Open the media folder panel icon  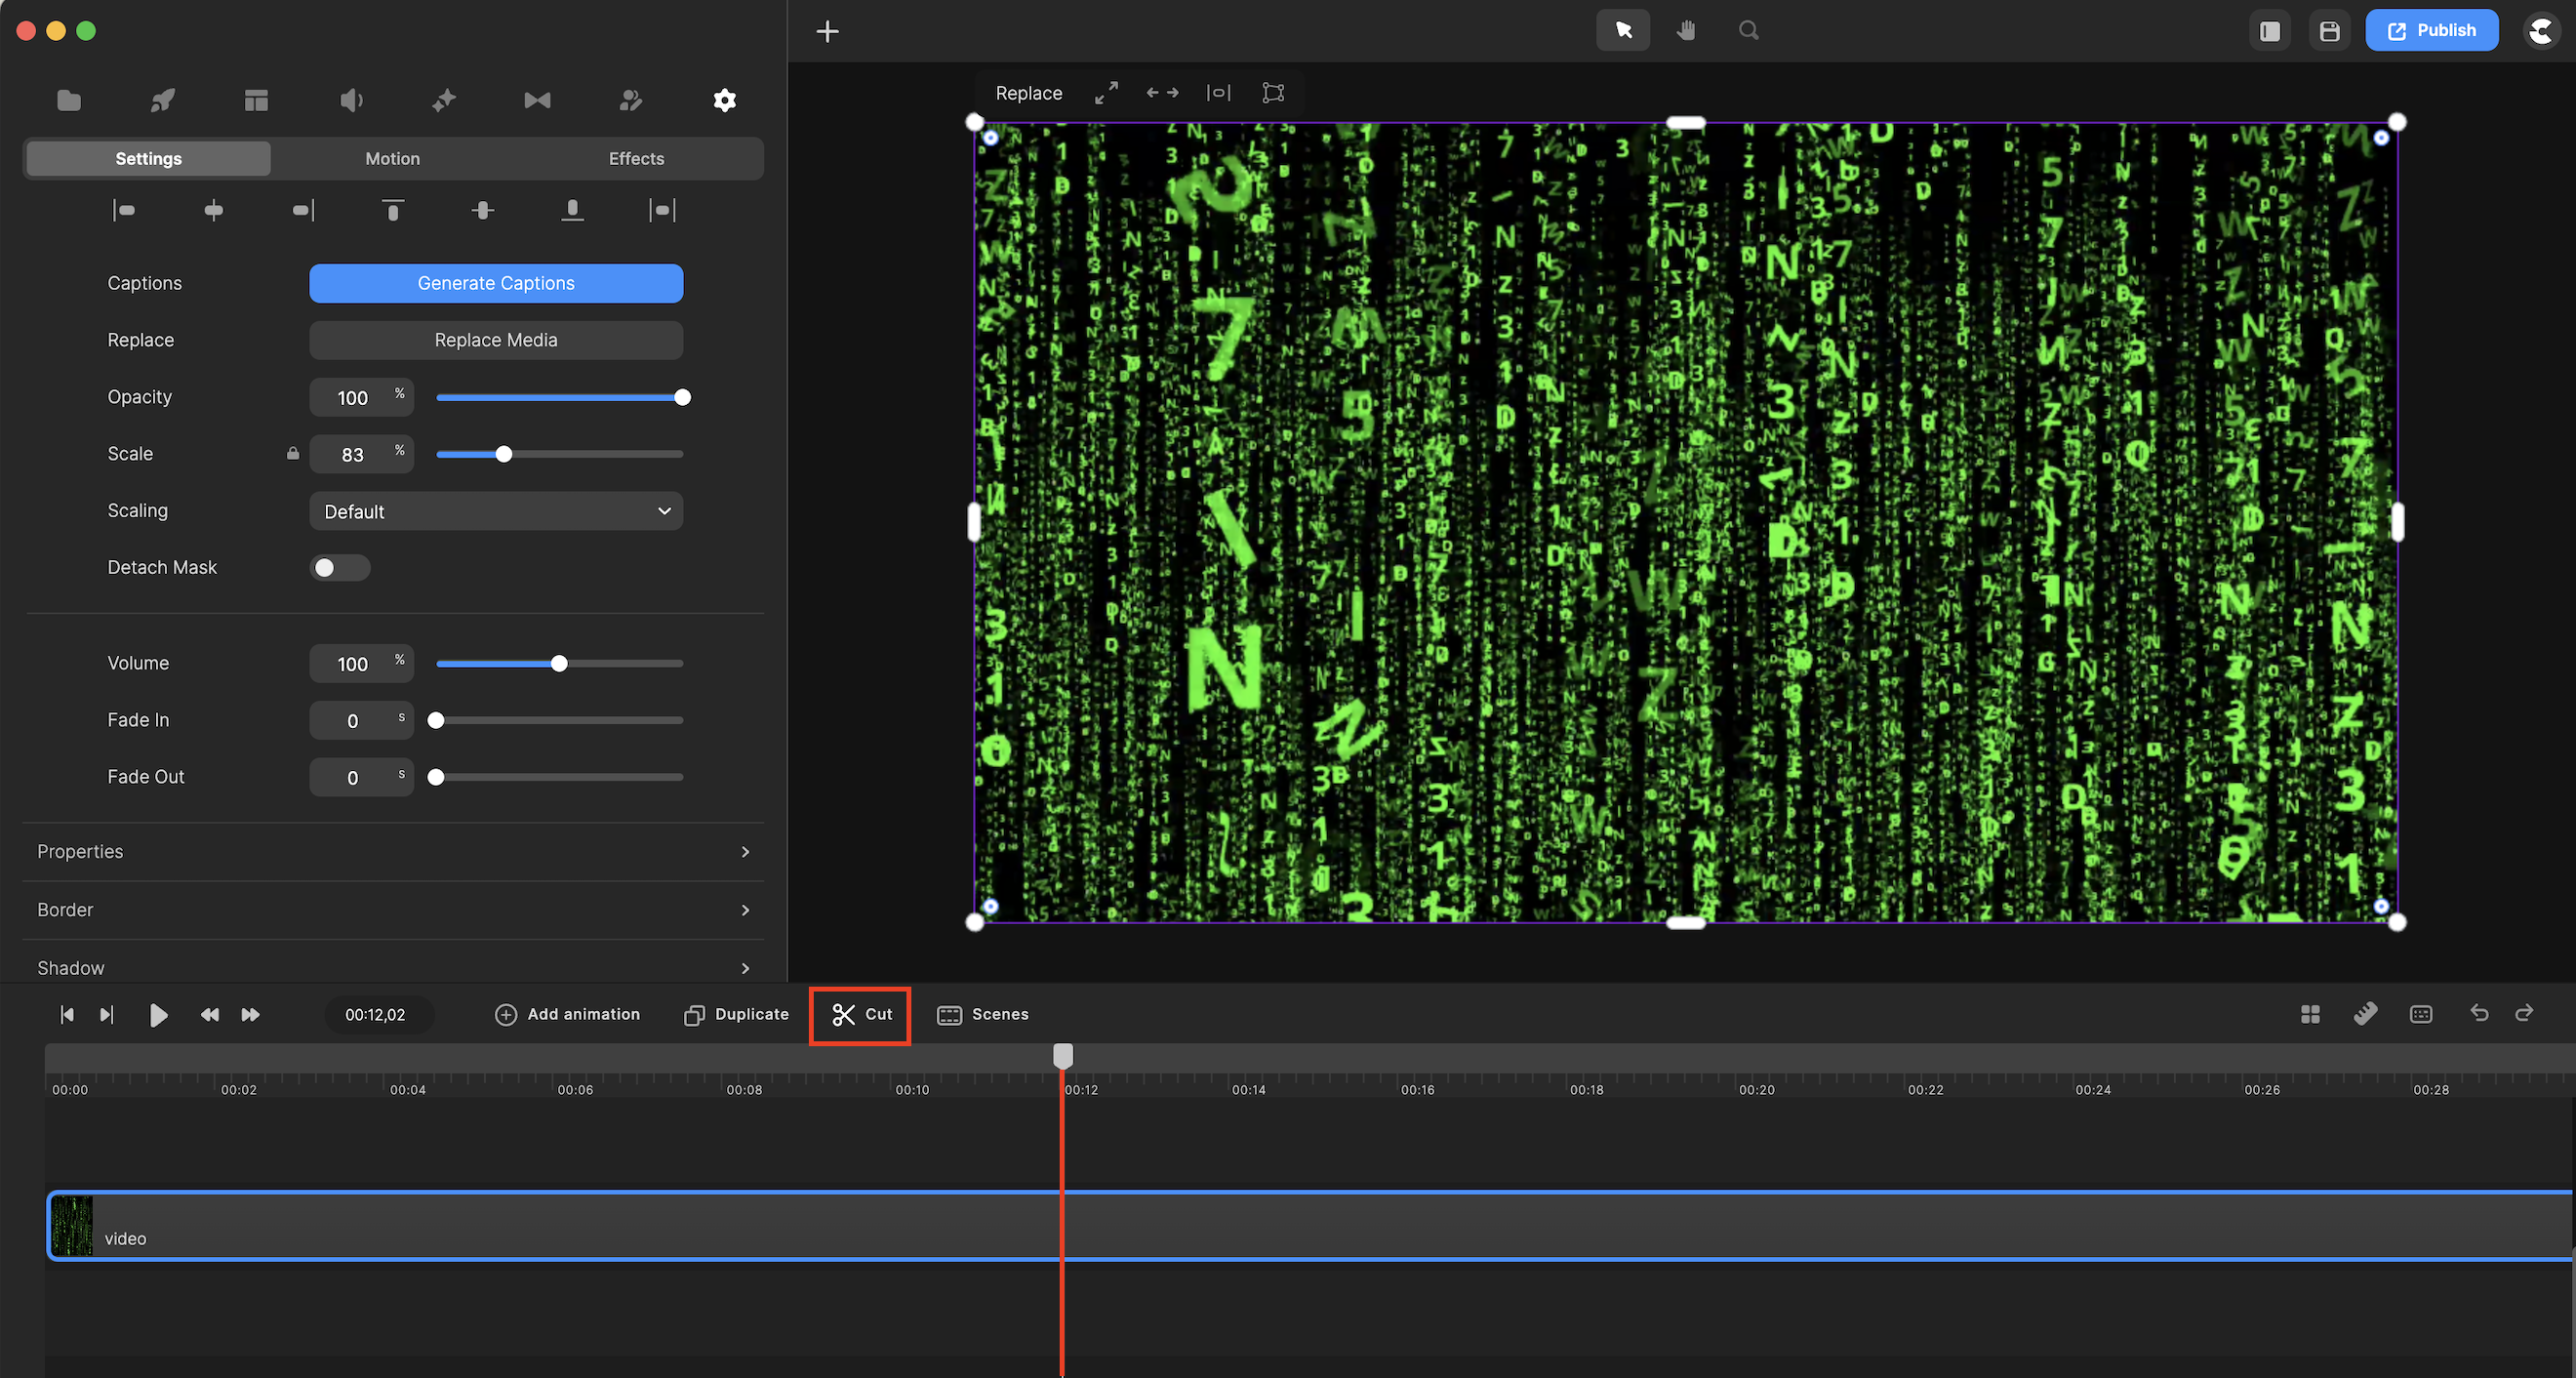click(x=69, y=100)
